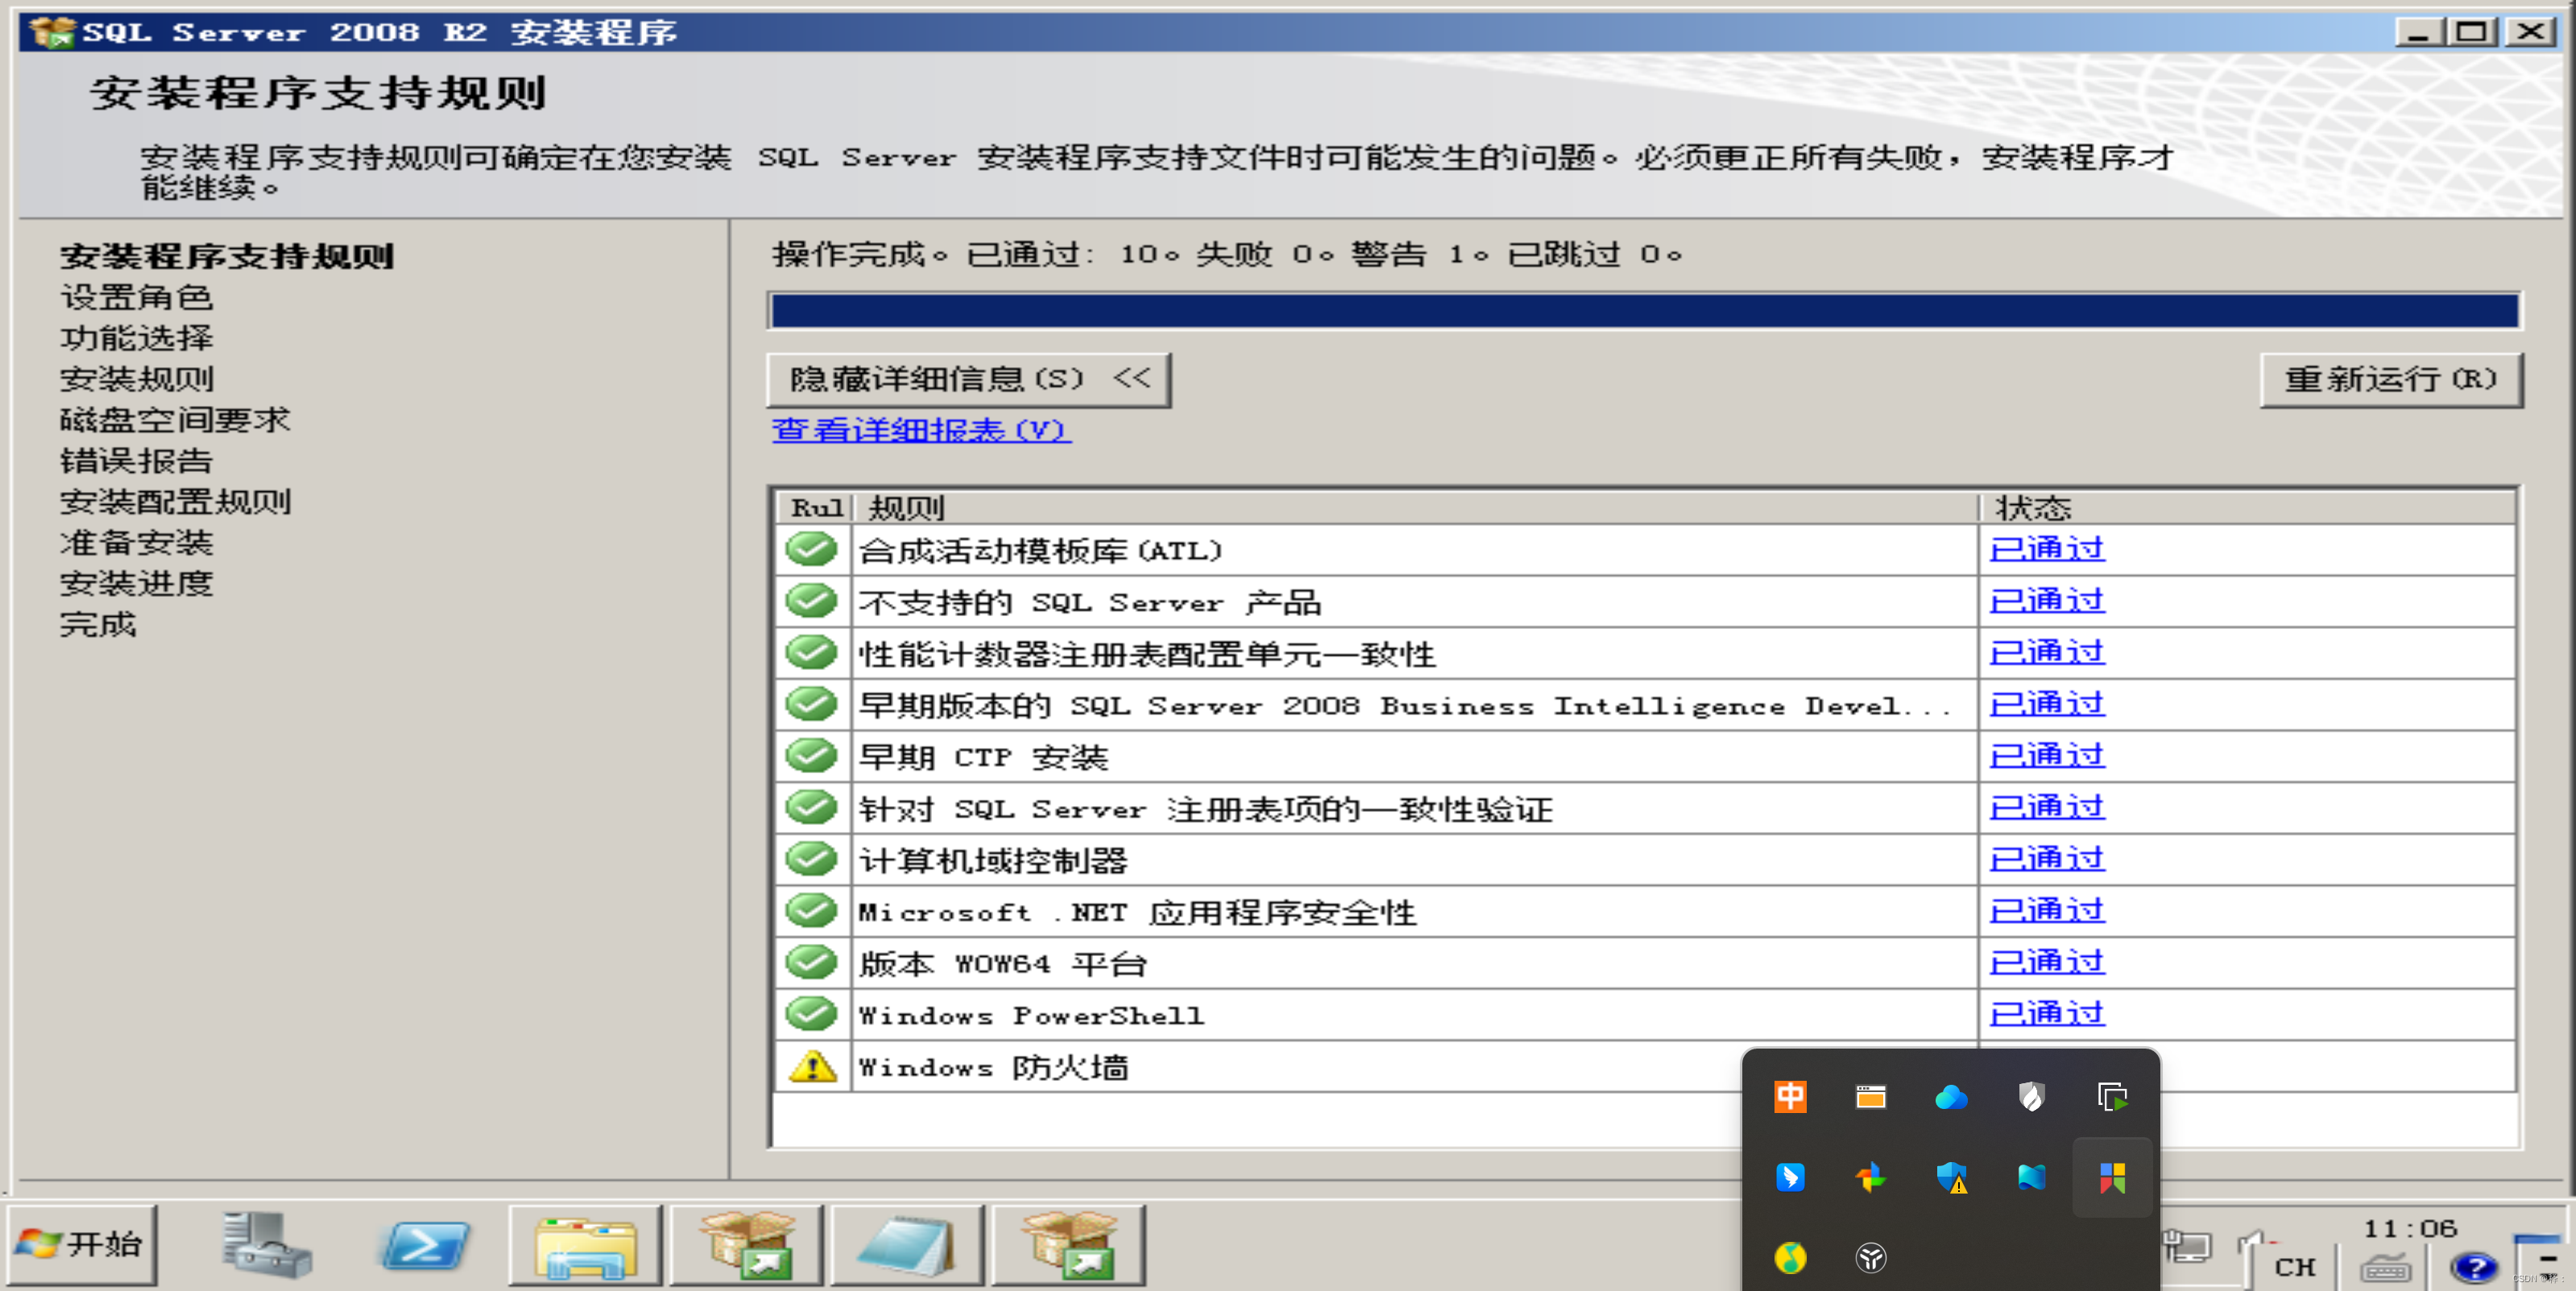Select 安装规则 step in left pane
Image resolution: width=2576 pixels, height=1291 pixels.
tap(136, 379)
